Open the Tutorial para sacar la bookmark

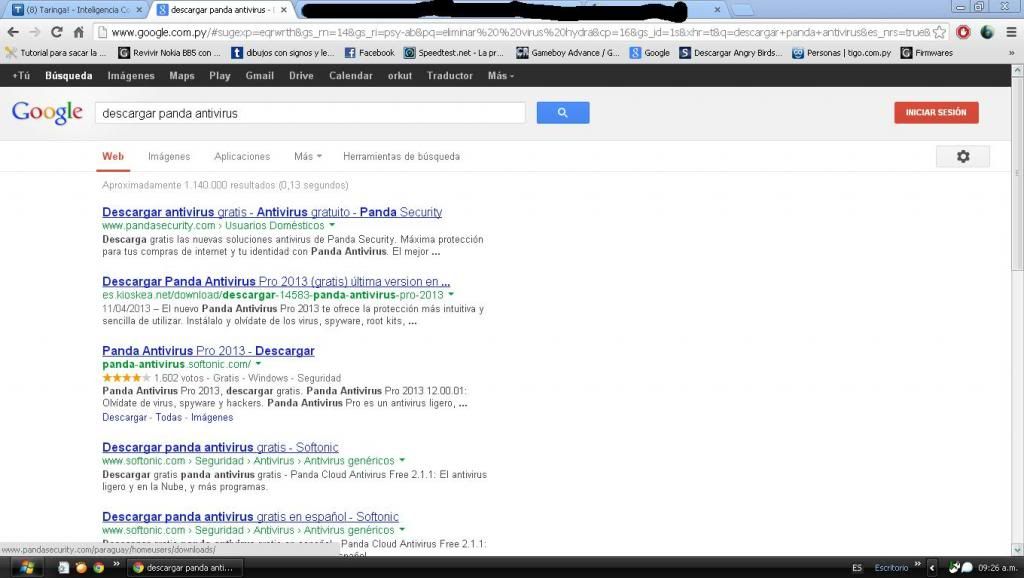(56, 53)
